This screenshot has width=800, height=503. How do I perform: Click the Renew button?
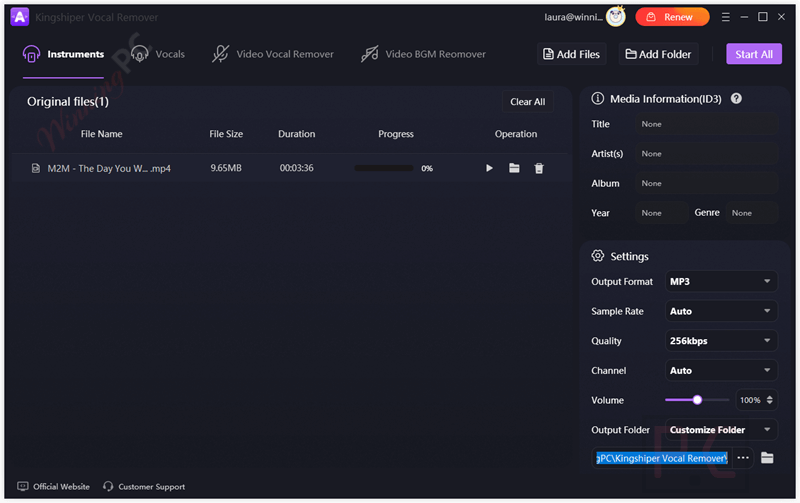pos(672,17)
